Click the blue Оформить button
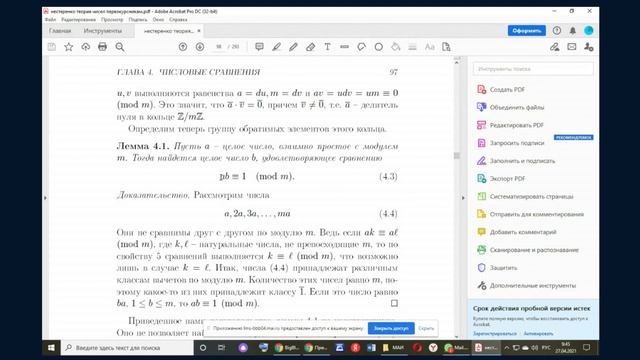Image resolution: width=640 pixels, height=360 pixels. pyautogui.click(x=527, y=31)
